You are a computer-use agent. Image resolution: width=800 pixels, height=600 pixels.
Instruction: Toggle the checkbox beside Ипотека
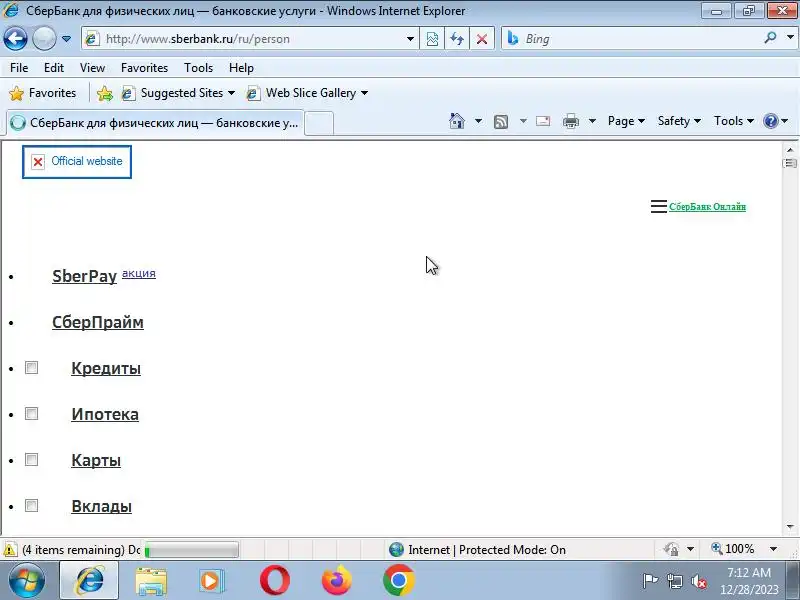click(32, 414)
